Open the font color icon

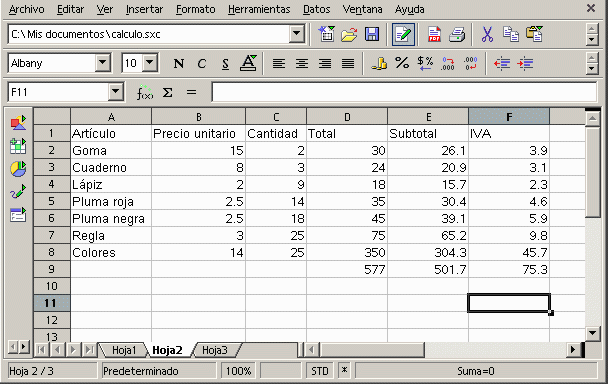[x=248, y=63]
